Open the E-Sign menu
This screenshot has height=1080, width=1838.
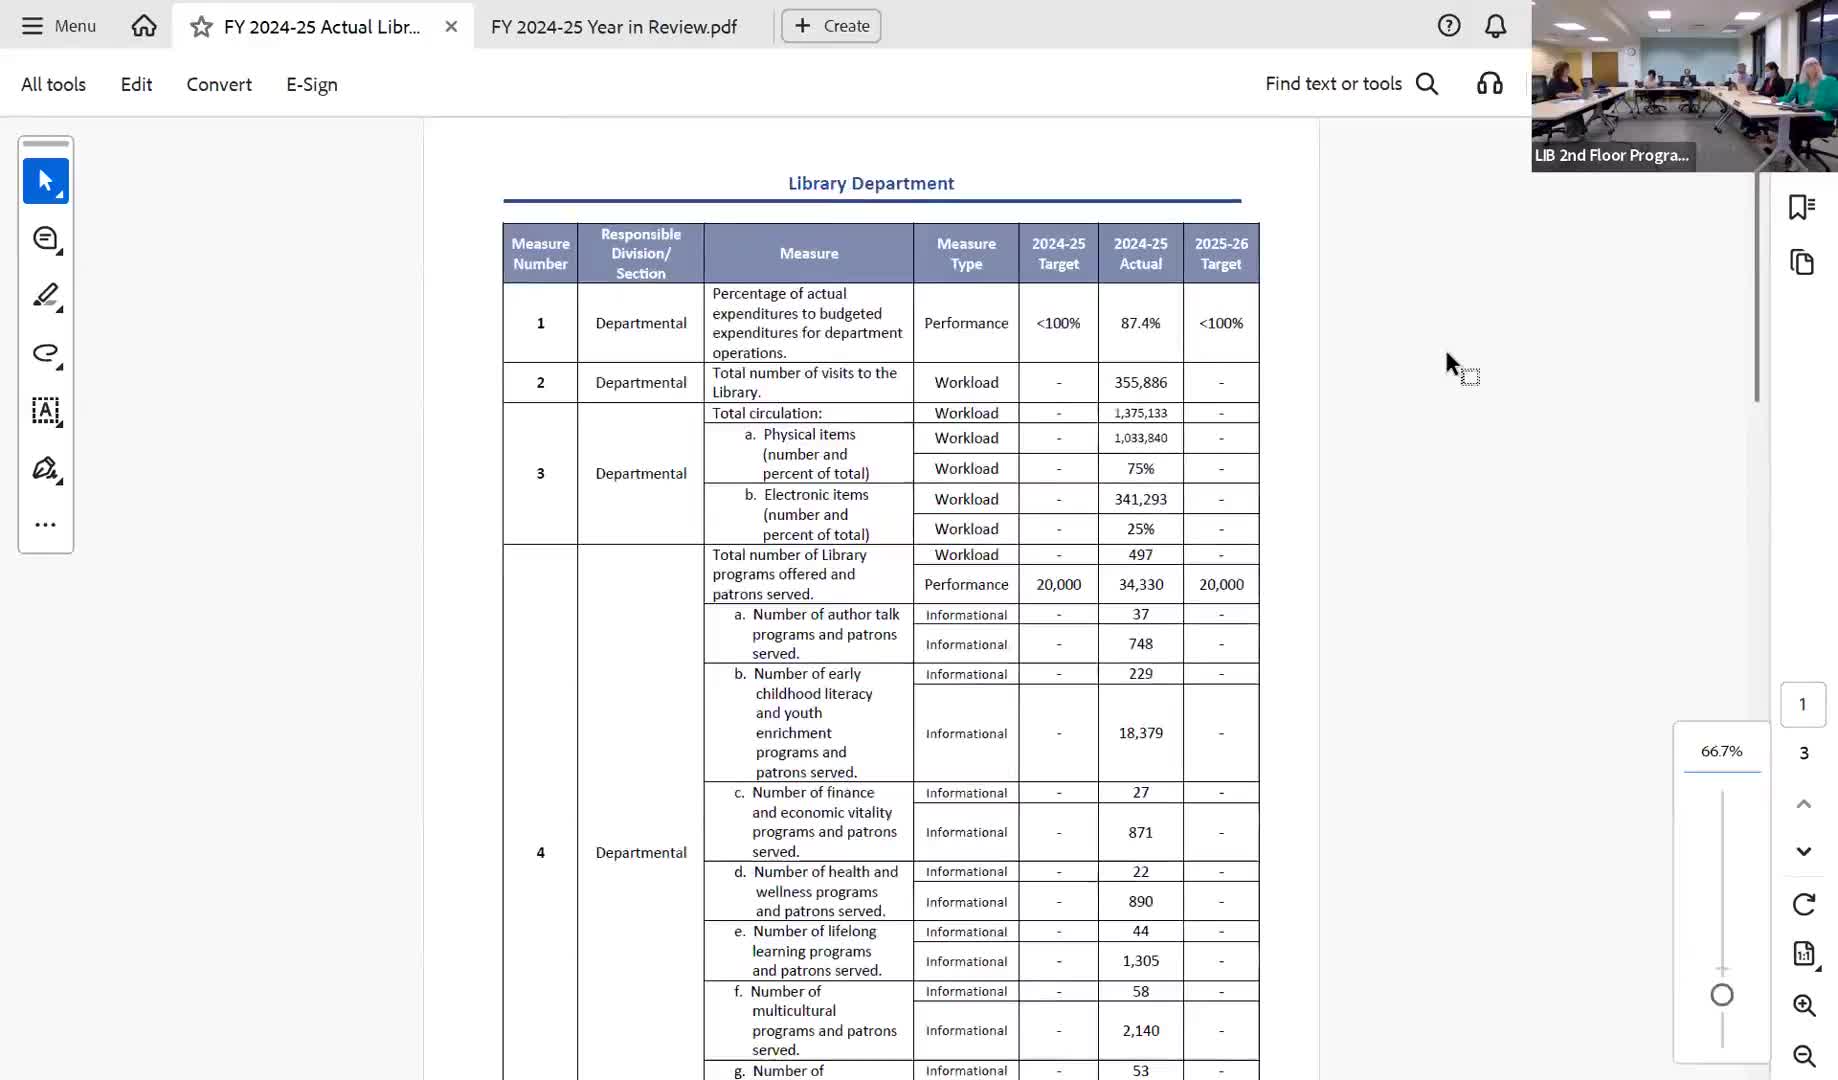click(312, 85)
